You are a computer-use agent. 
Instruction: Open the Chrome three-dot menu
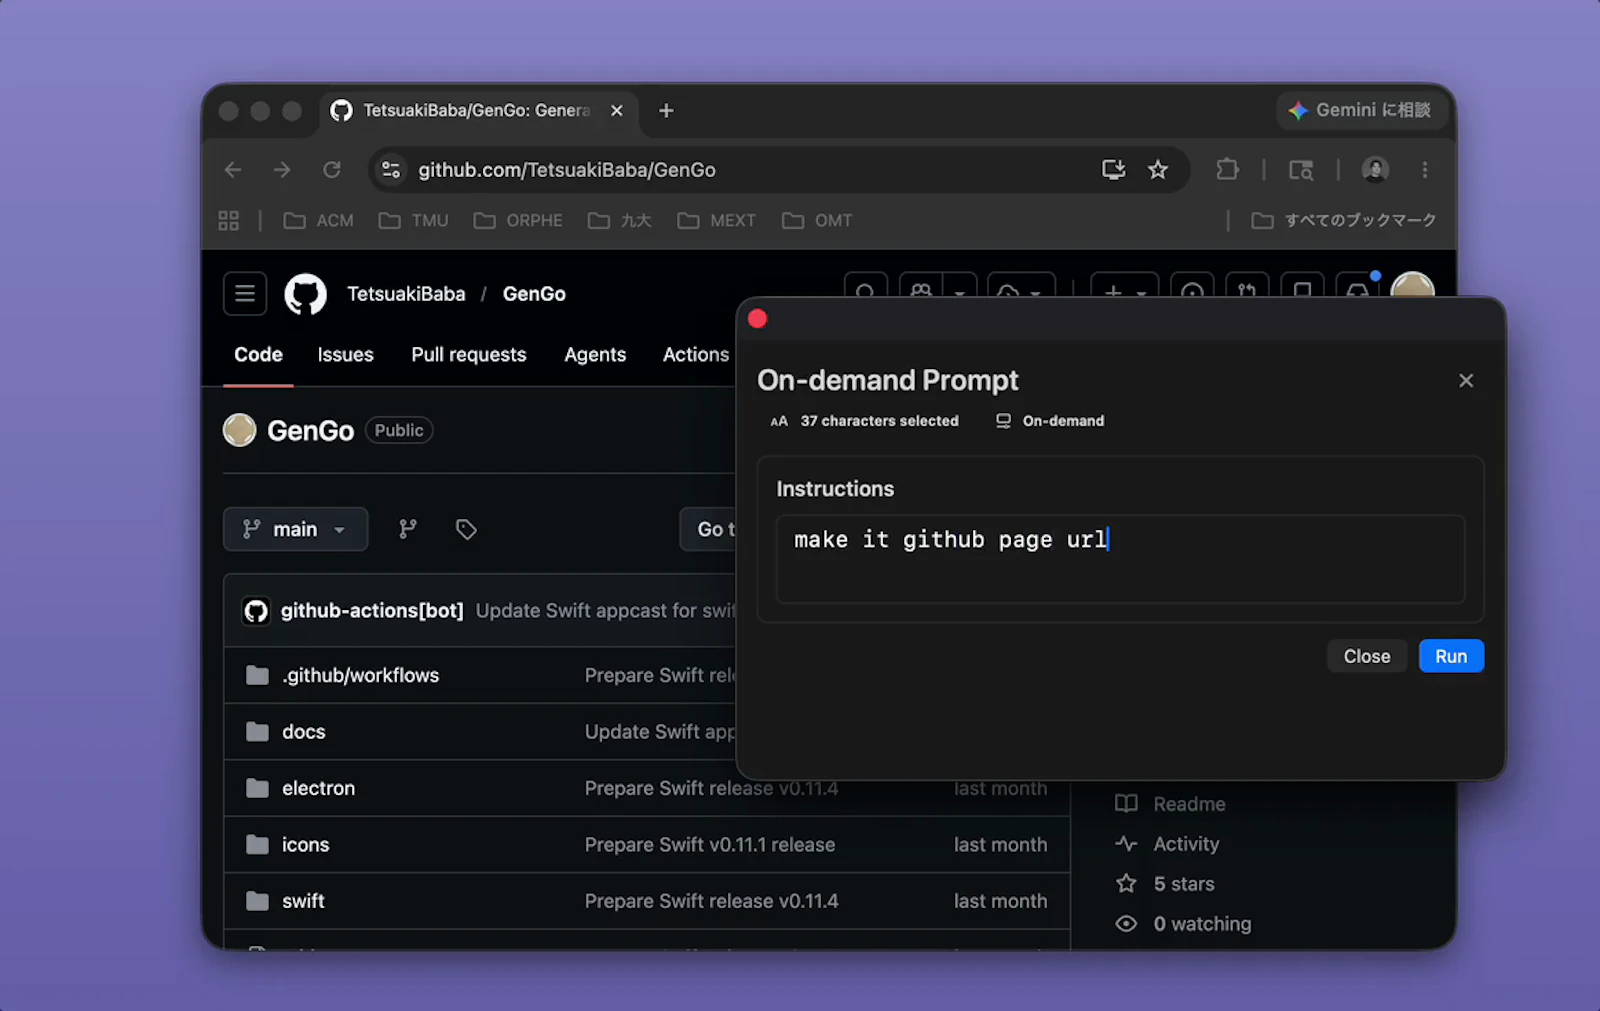[x=1425, y=170]
